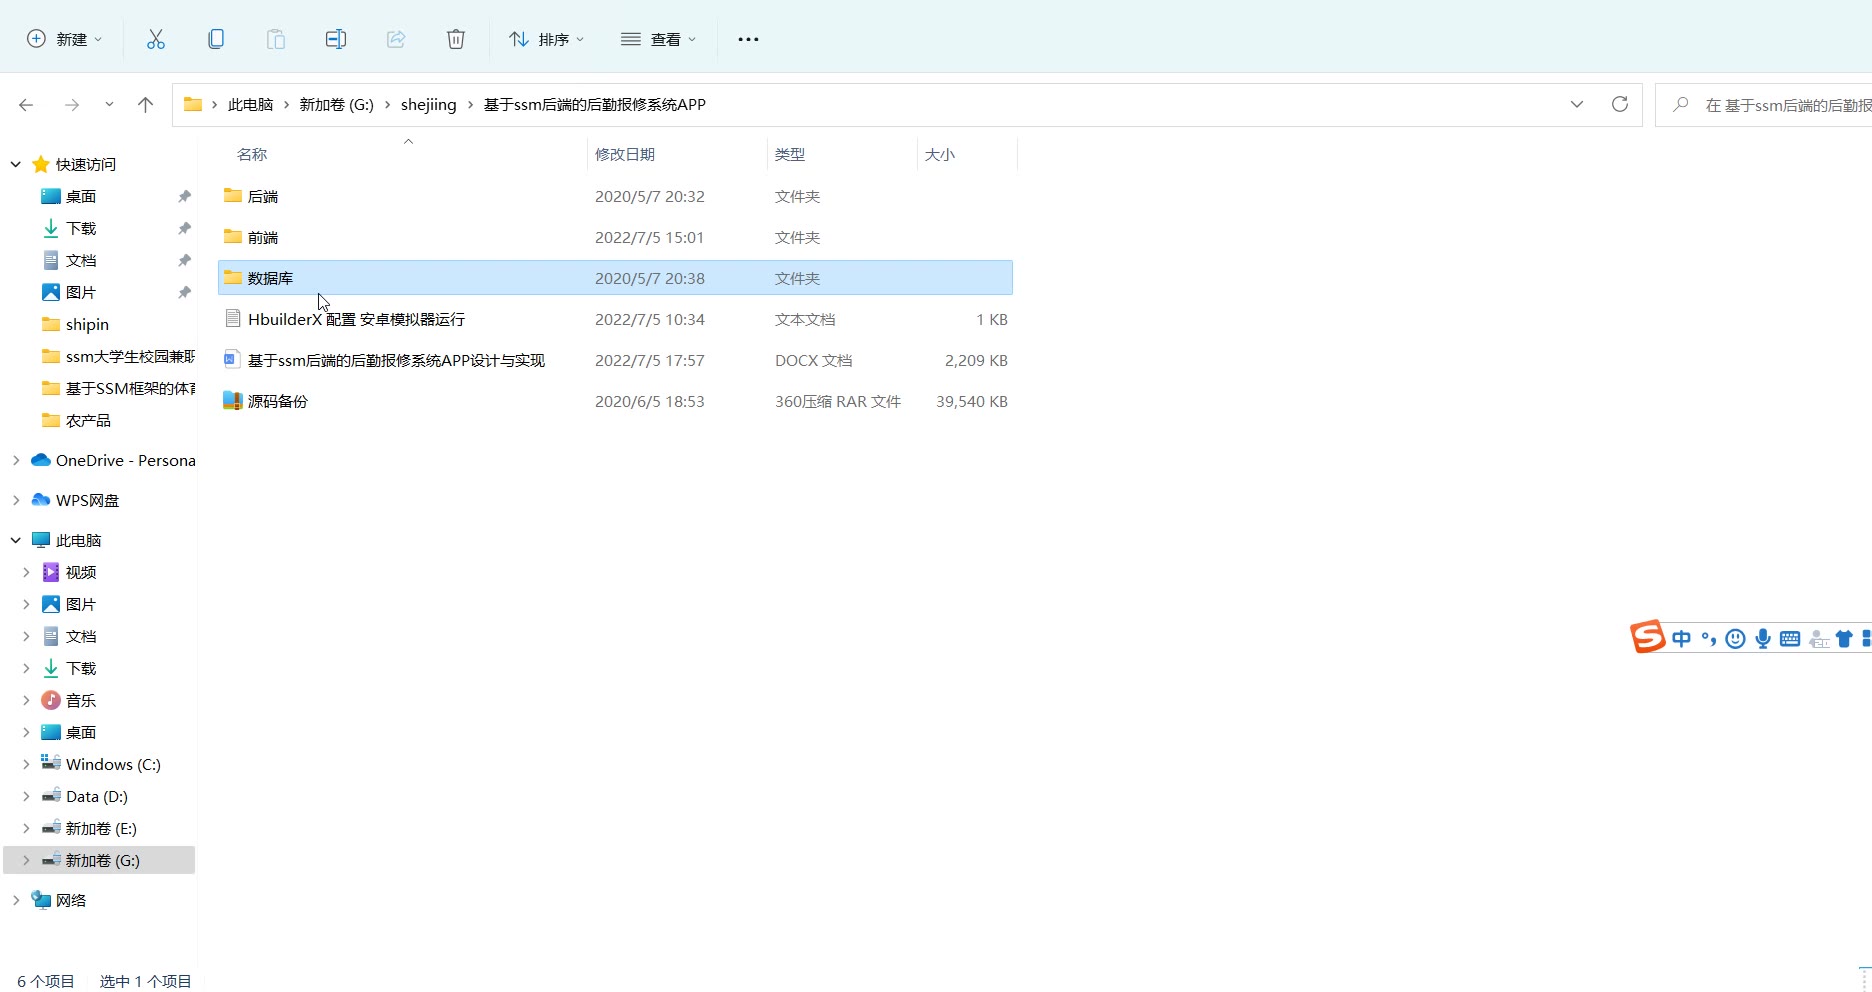Select the 前端 folder
The image size is (1872, 992).
click(x=263, y=237)
